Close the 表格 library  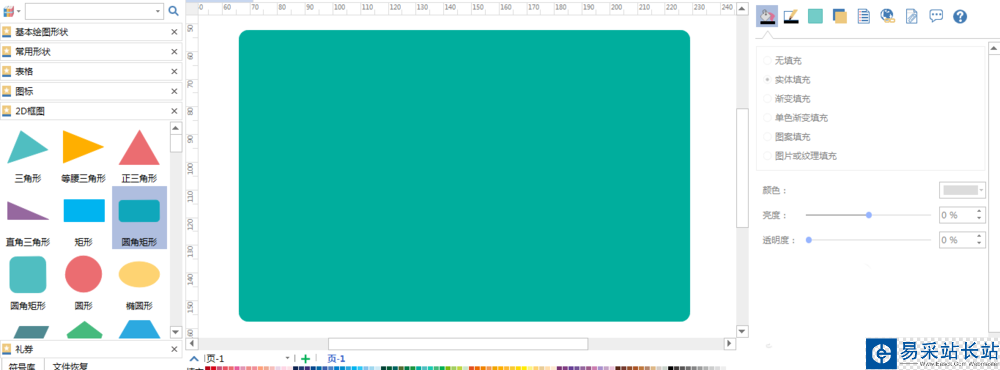pos(174,71)
